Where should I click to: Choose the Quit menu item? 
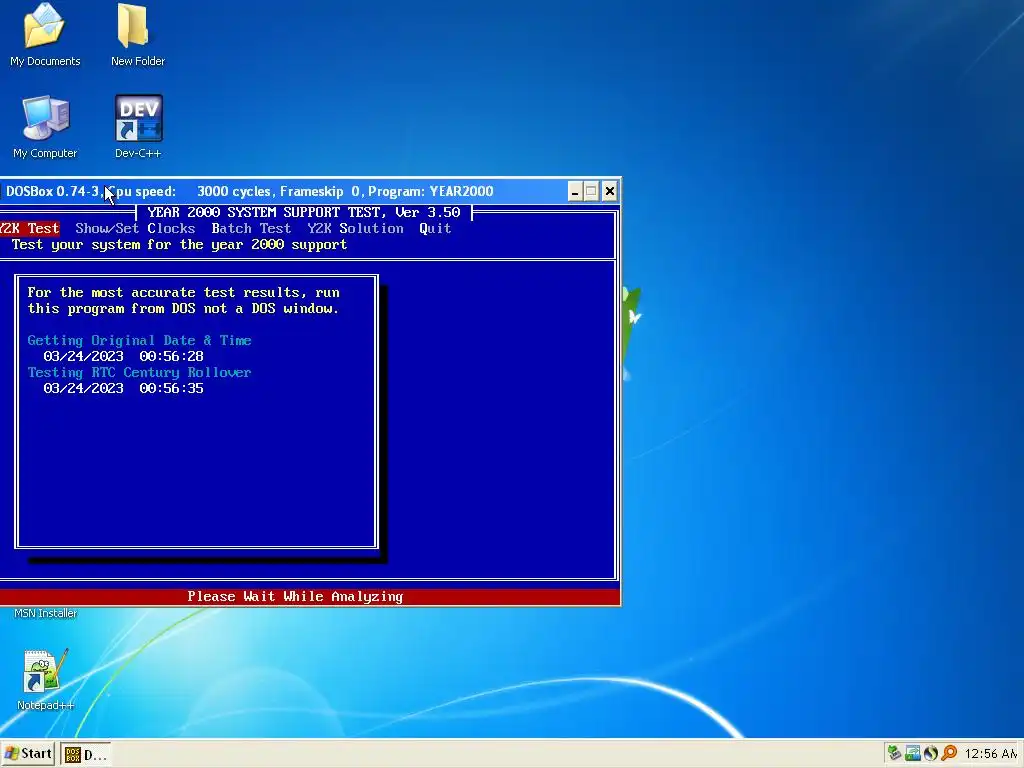[x=435, y=228]
